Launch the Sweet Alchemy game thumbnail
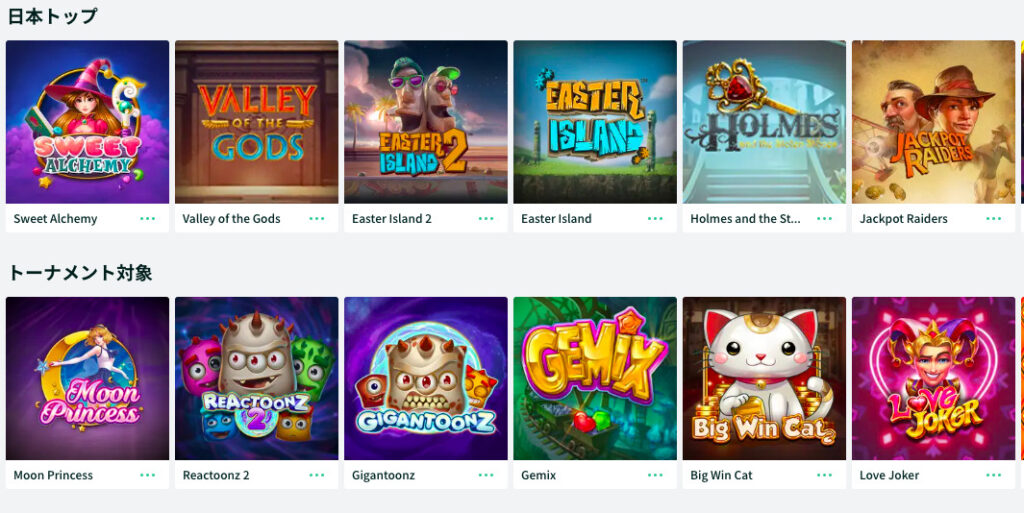Image resolution: width=1024 pixels, height=513 pixels. tap(88, 122)
